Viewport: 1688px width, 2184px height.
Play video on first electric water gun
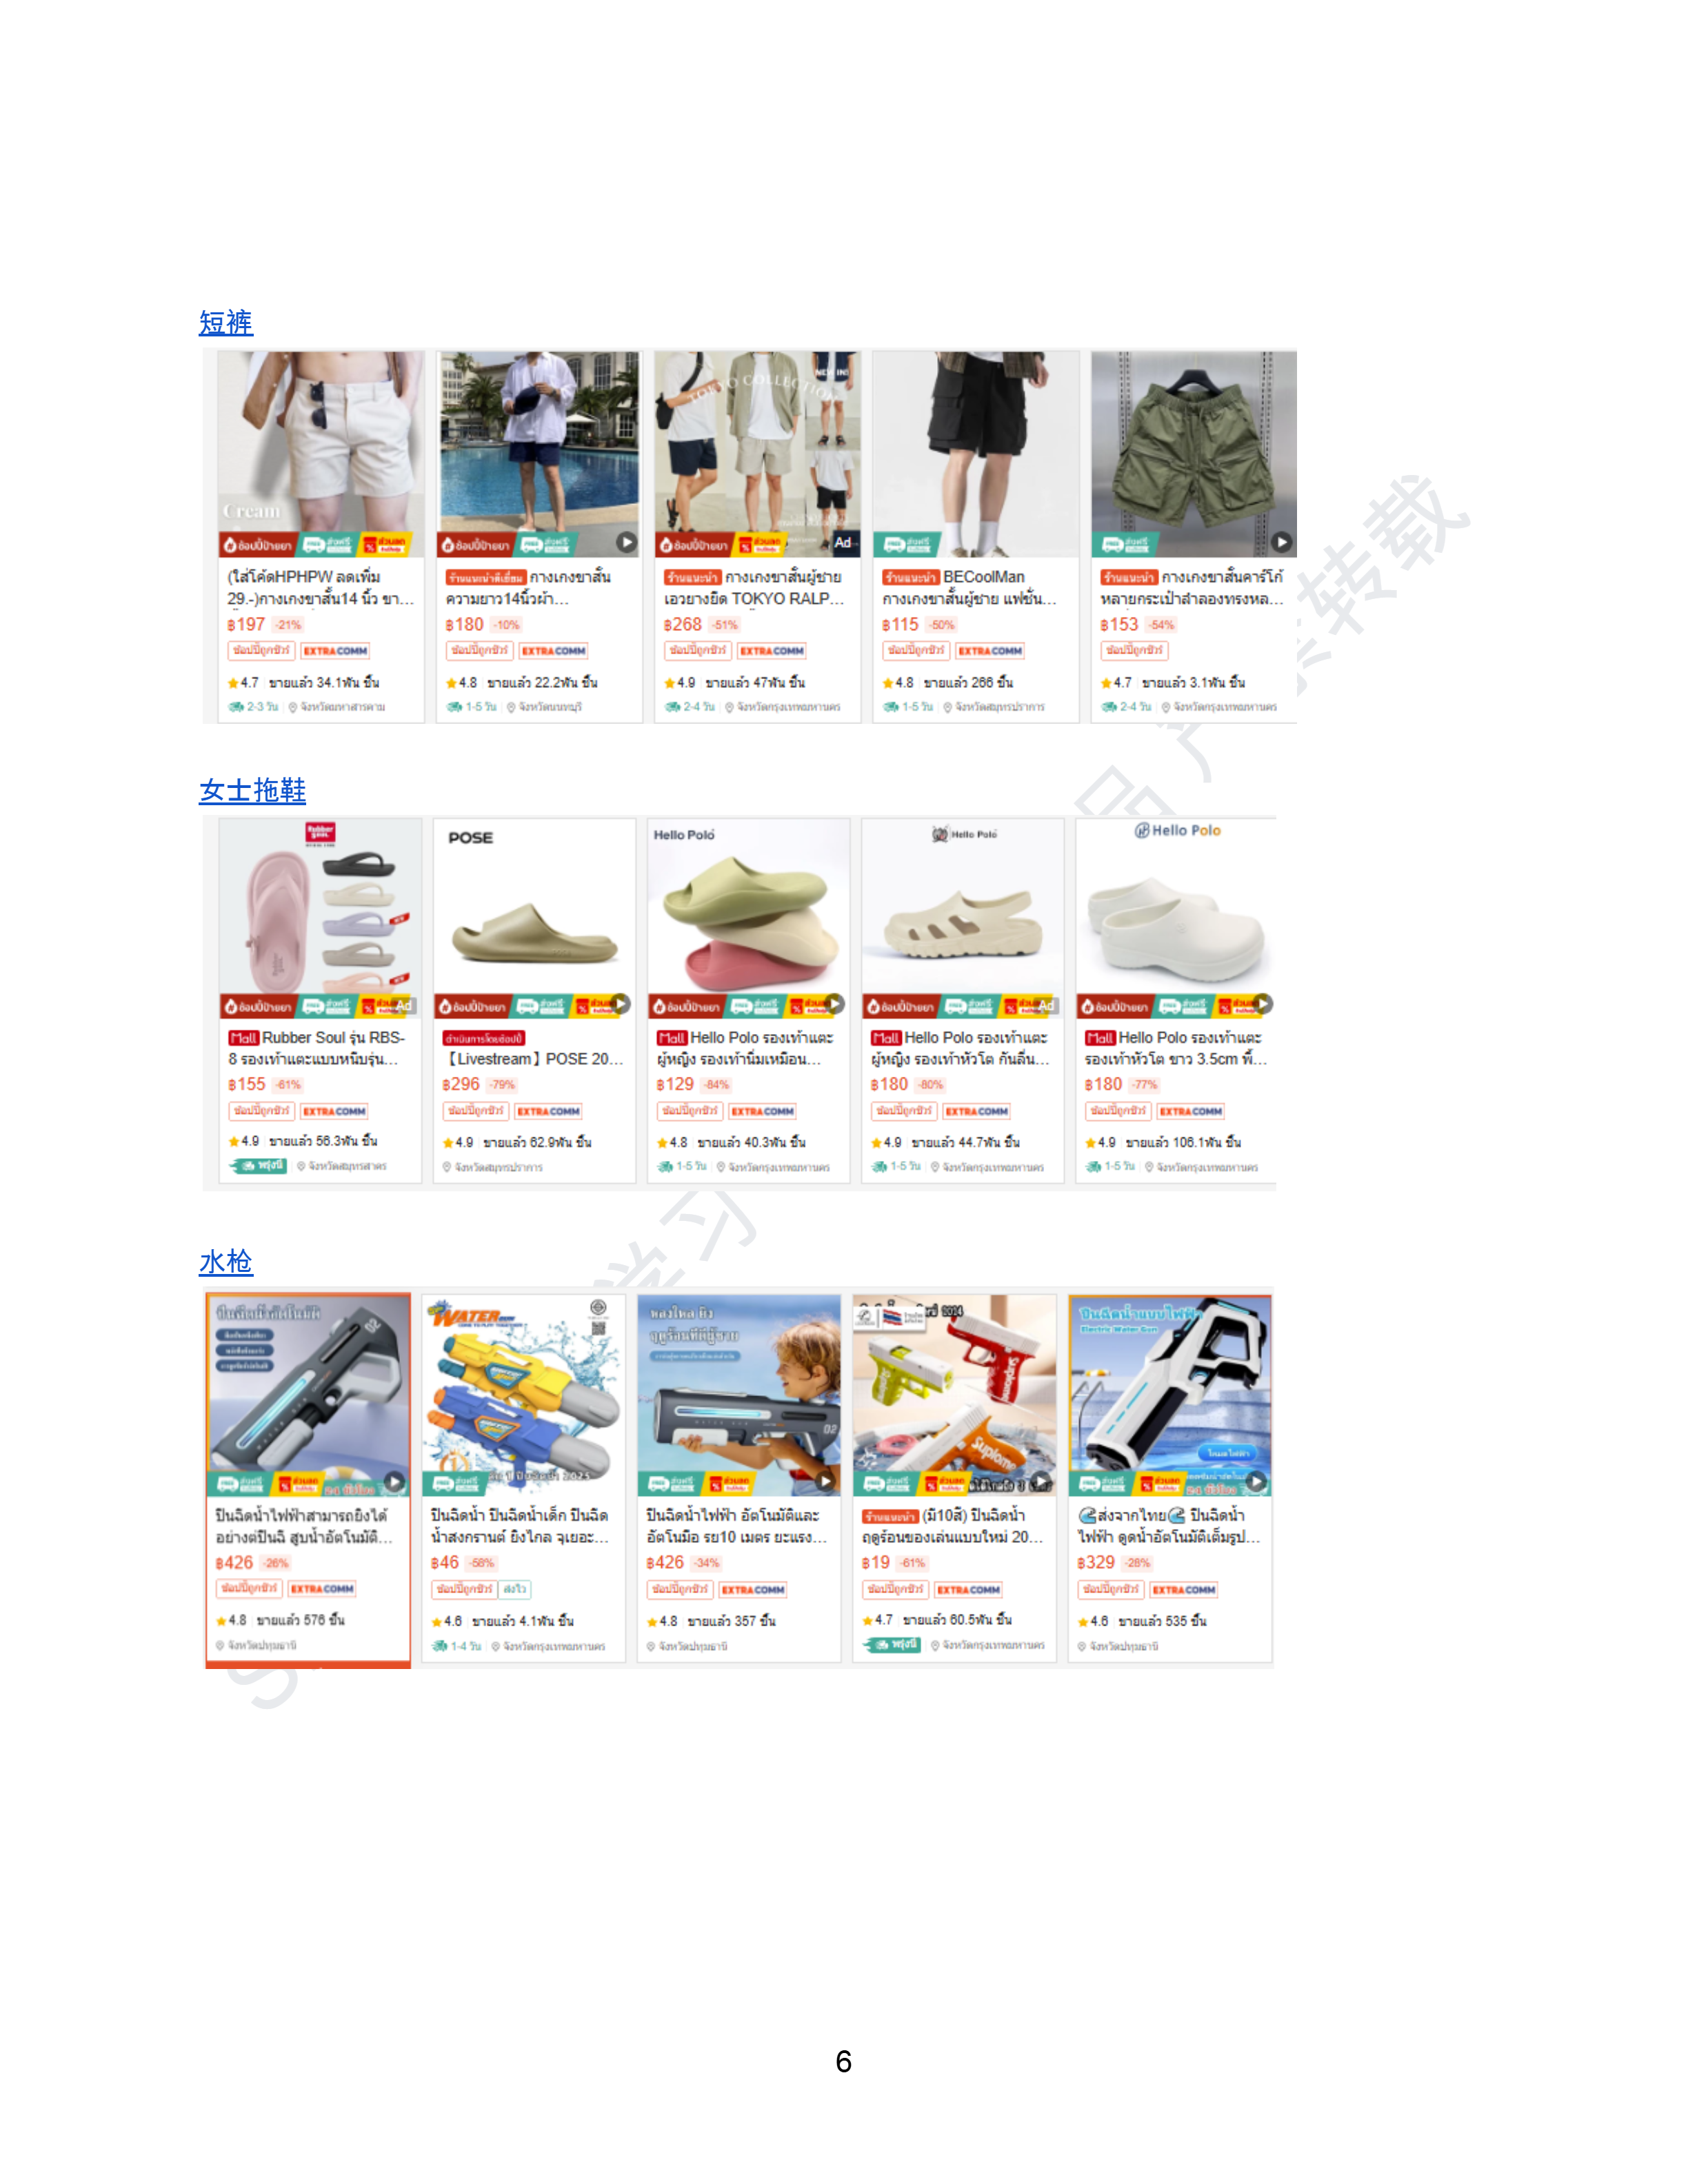click(395, 1482)
